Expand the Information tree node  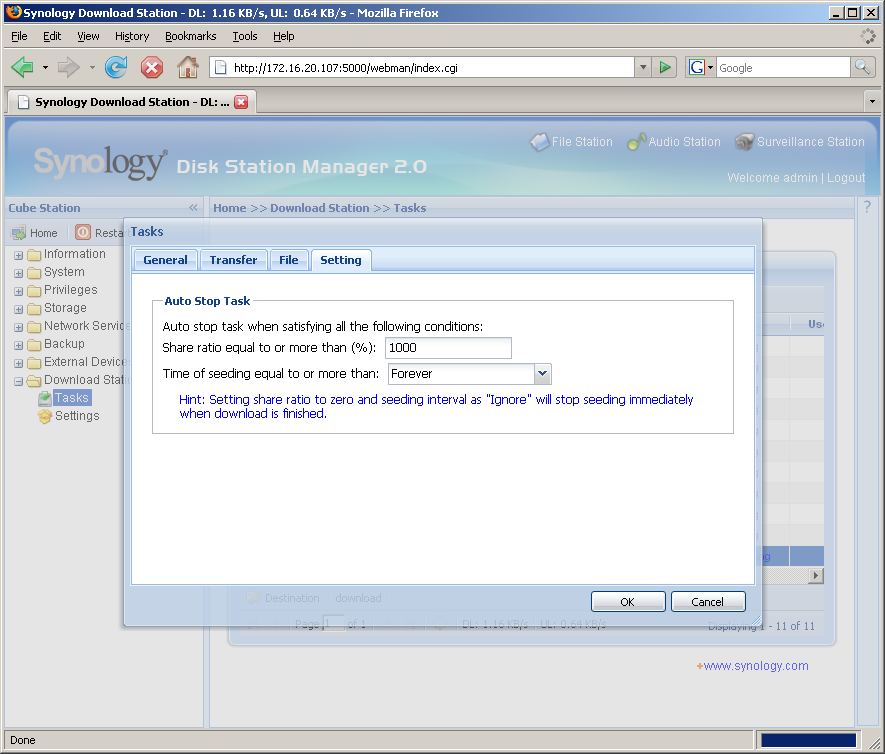19,256
